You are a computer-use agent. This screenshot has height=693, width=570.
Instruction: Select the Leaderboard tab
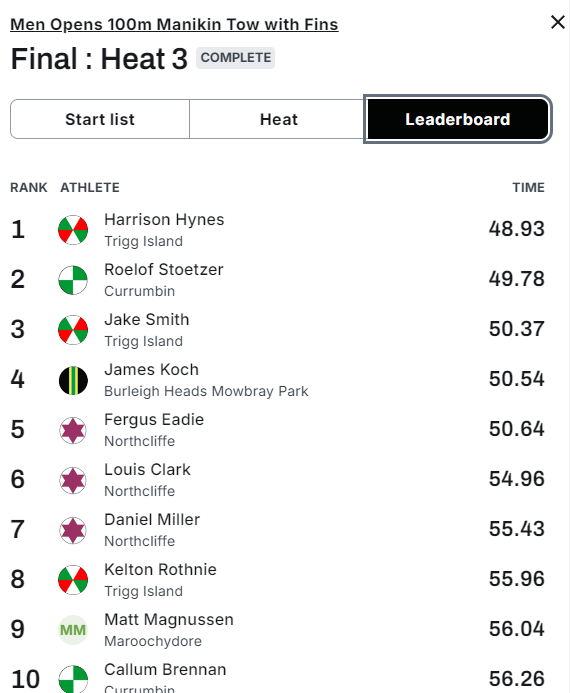(x=458, y=119)
